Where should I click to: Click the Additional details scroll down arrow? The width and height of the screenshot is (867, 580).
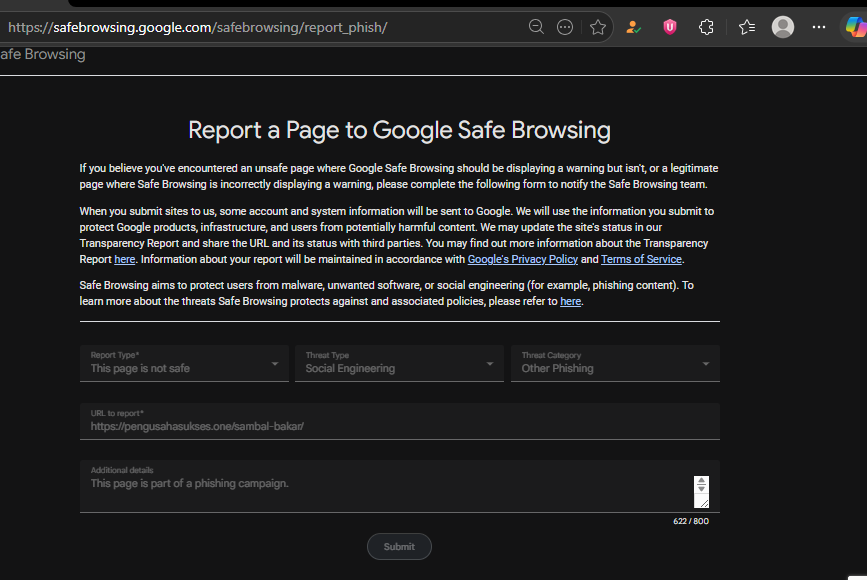(x=701, y=488)
